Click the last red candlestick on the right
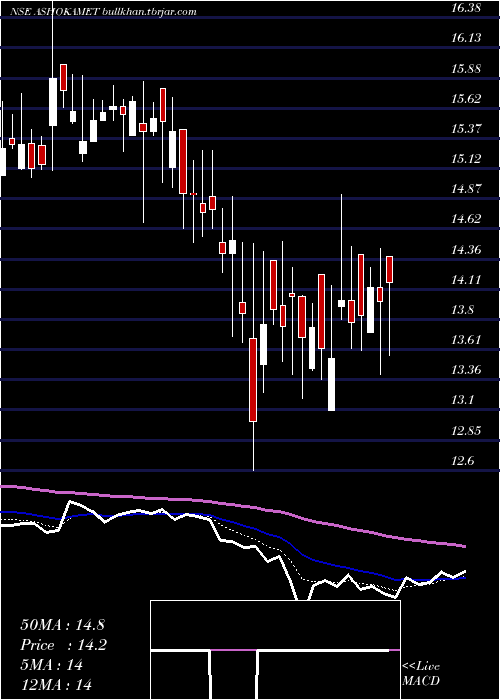 [x=389, y=269]
